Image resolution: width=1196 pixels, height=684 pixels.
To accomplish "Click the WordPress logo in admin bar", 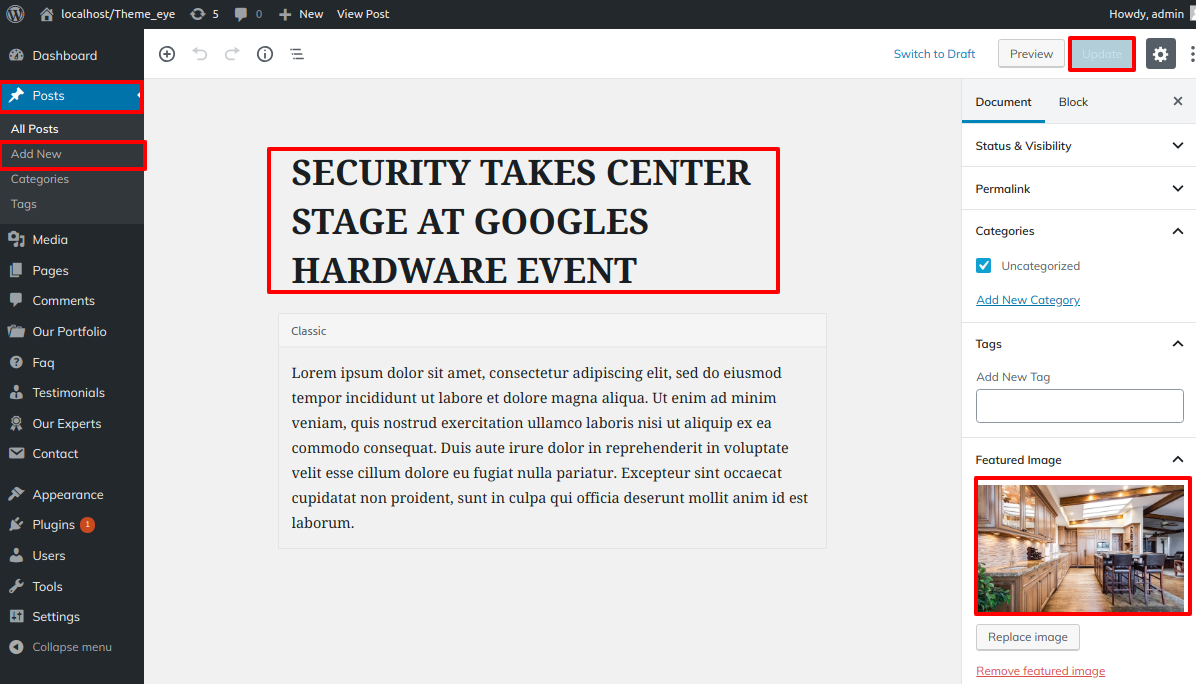I will coord(15,14).
